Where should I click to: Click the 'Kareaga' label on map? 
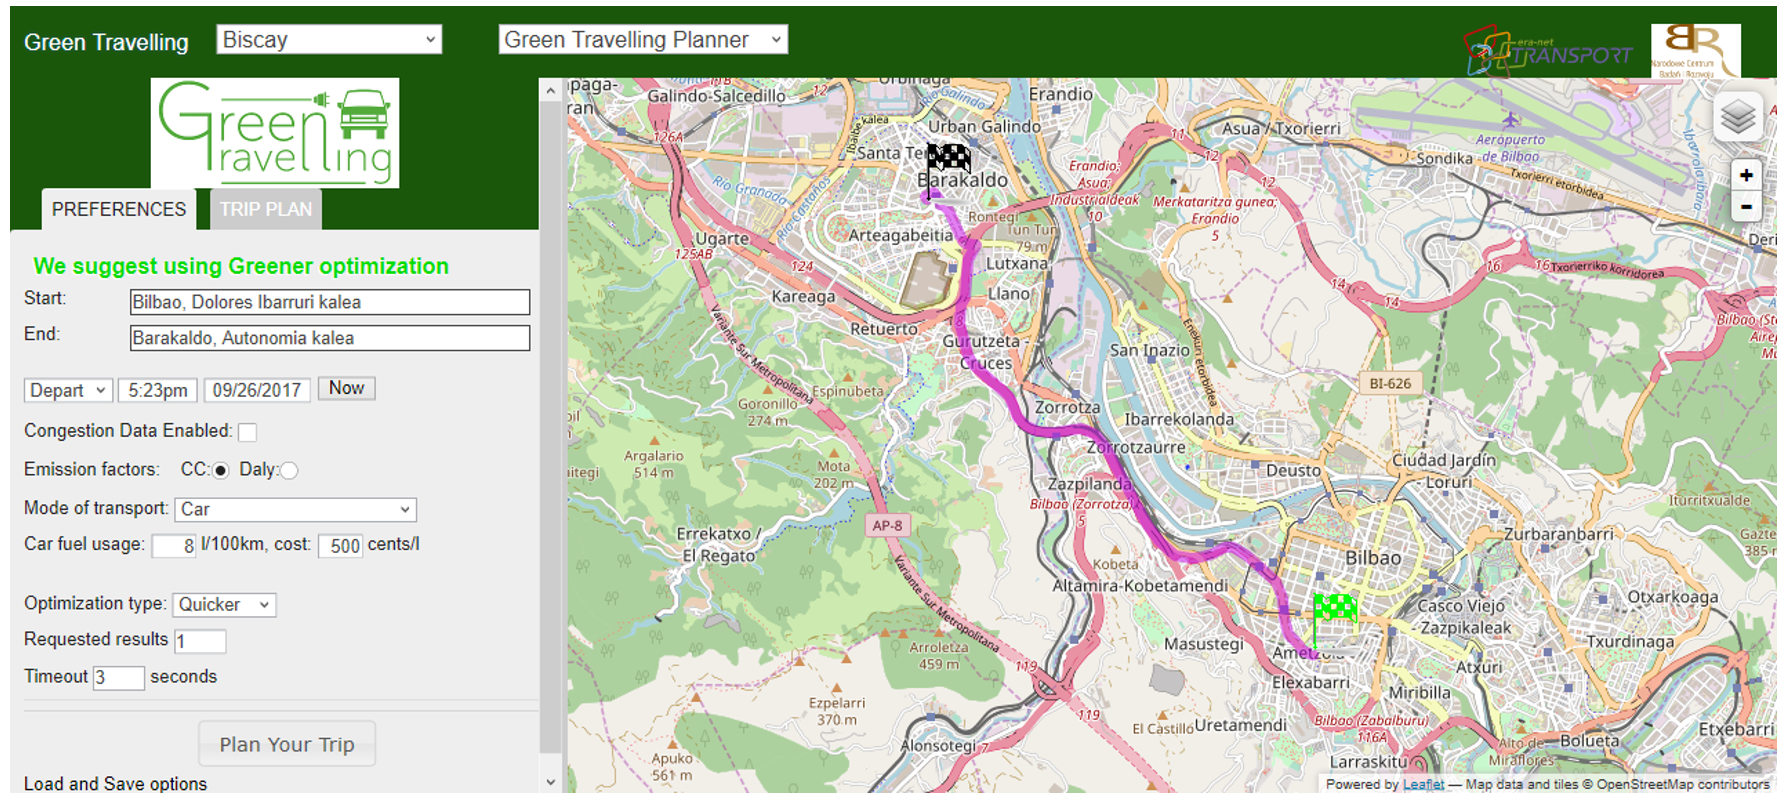coord(803,296)
